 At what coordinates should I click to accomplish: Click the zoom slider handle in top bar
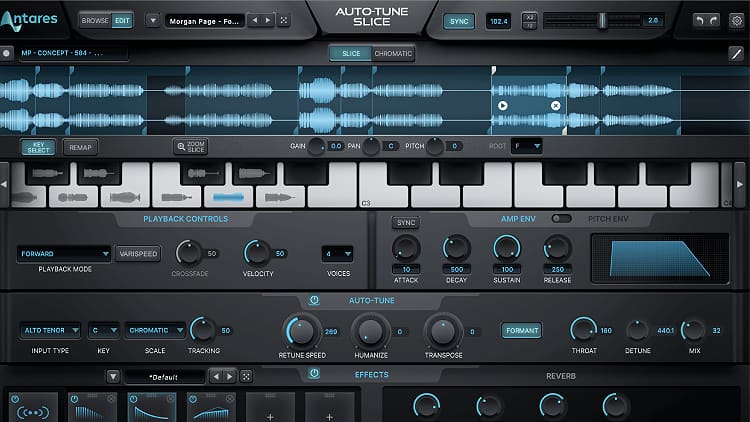(x=603, y=20)
